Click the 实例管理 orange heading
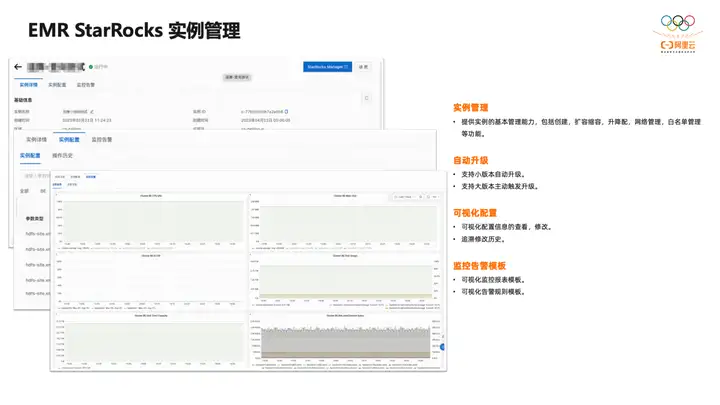This screenshot has width=720, height=405. coord(471,108)
